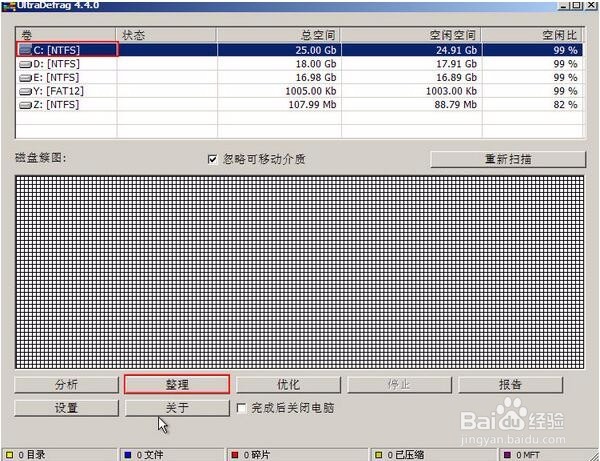Click the Z: drive icon
The height and width of the screenshot is (461, 600).
25,105
